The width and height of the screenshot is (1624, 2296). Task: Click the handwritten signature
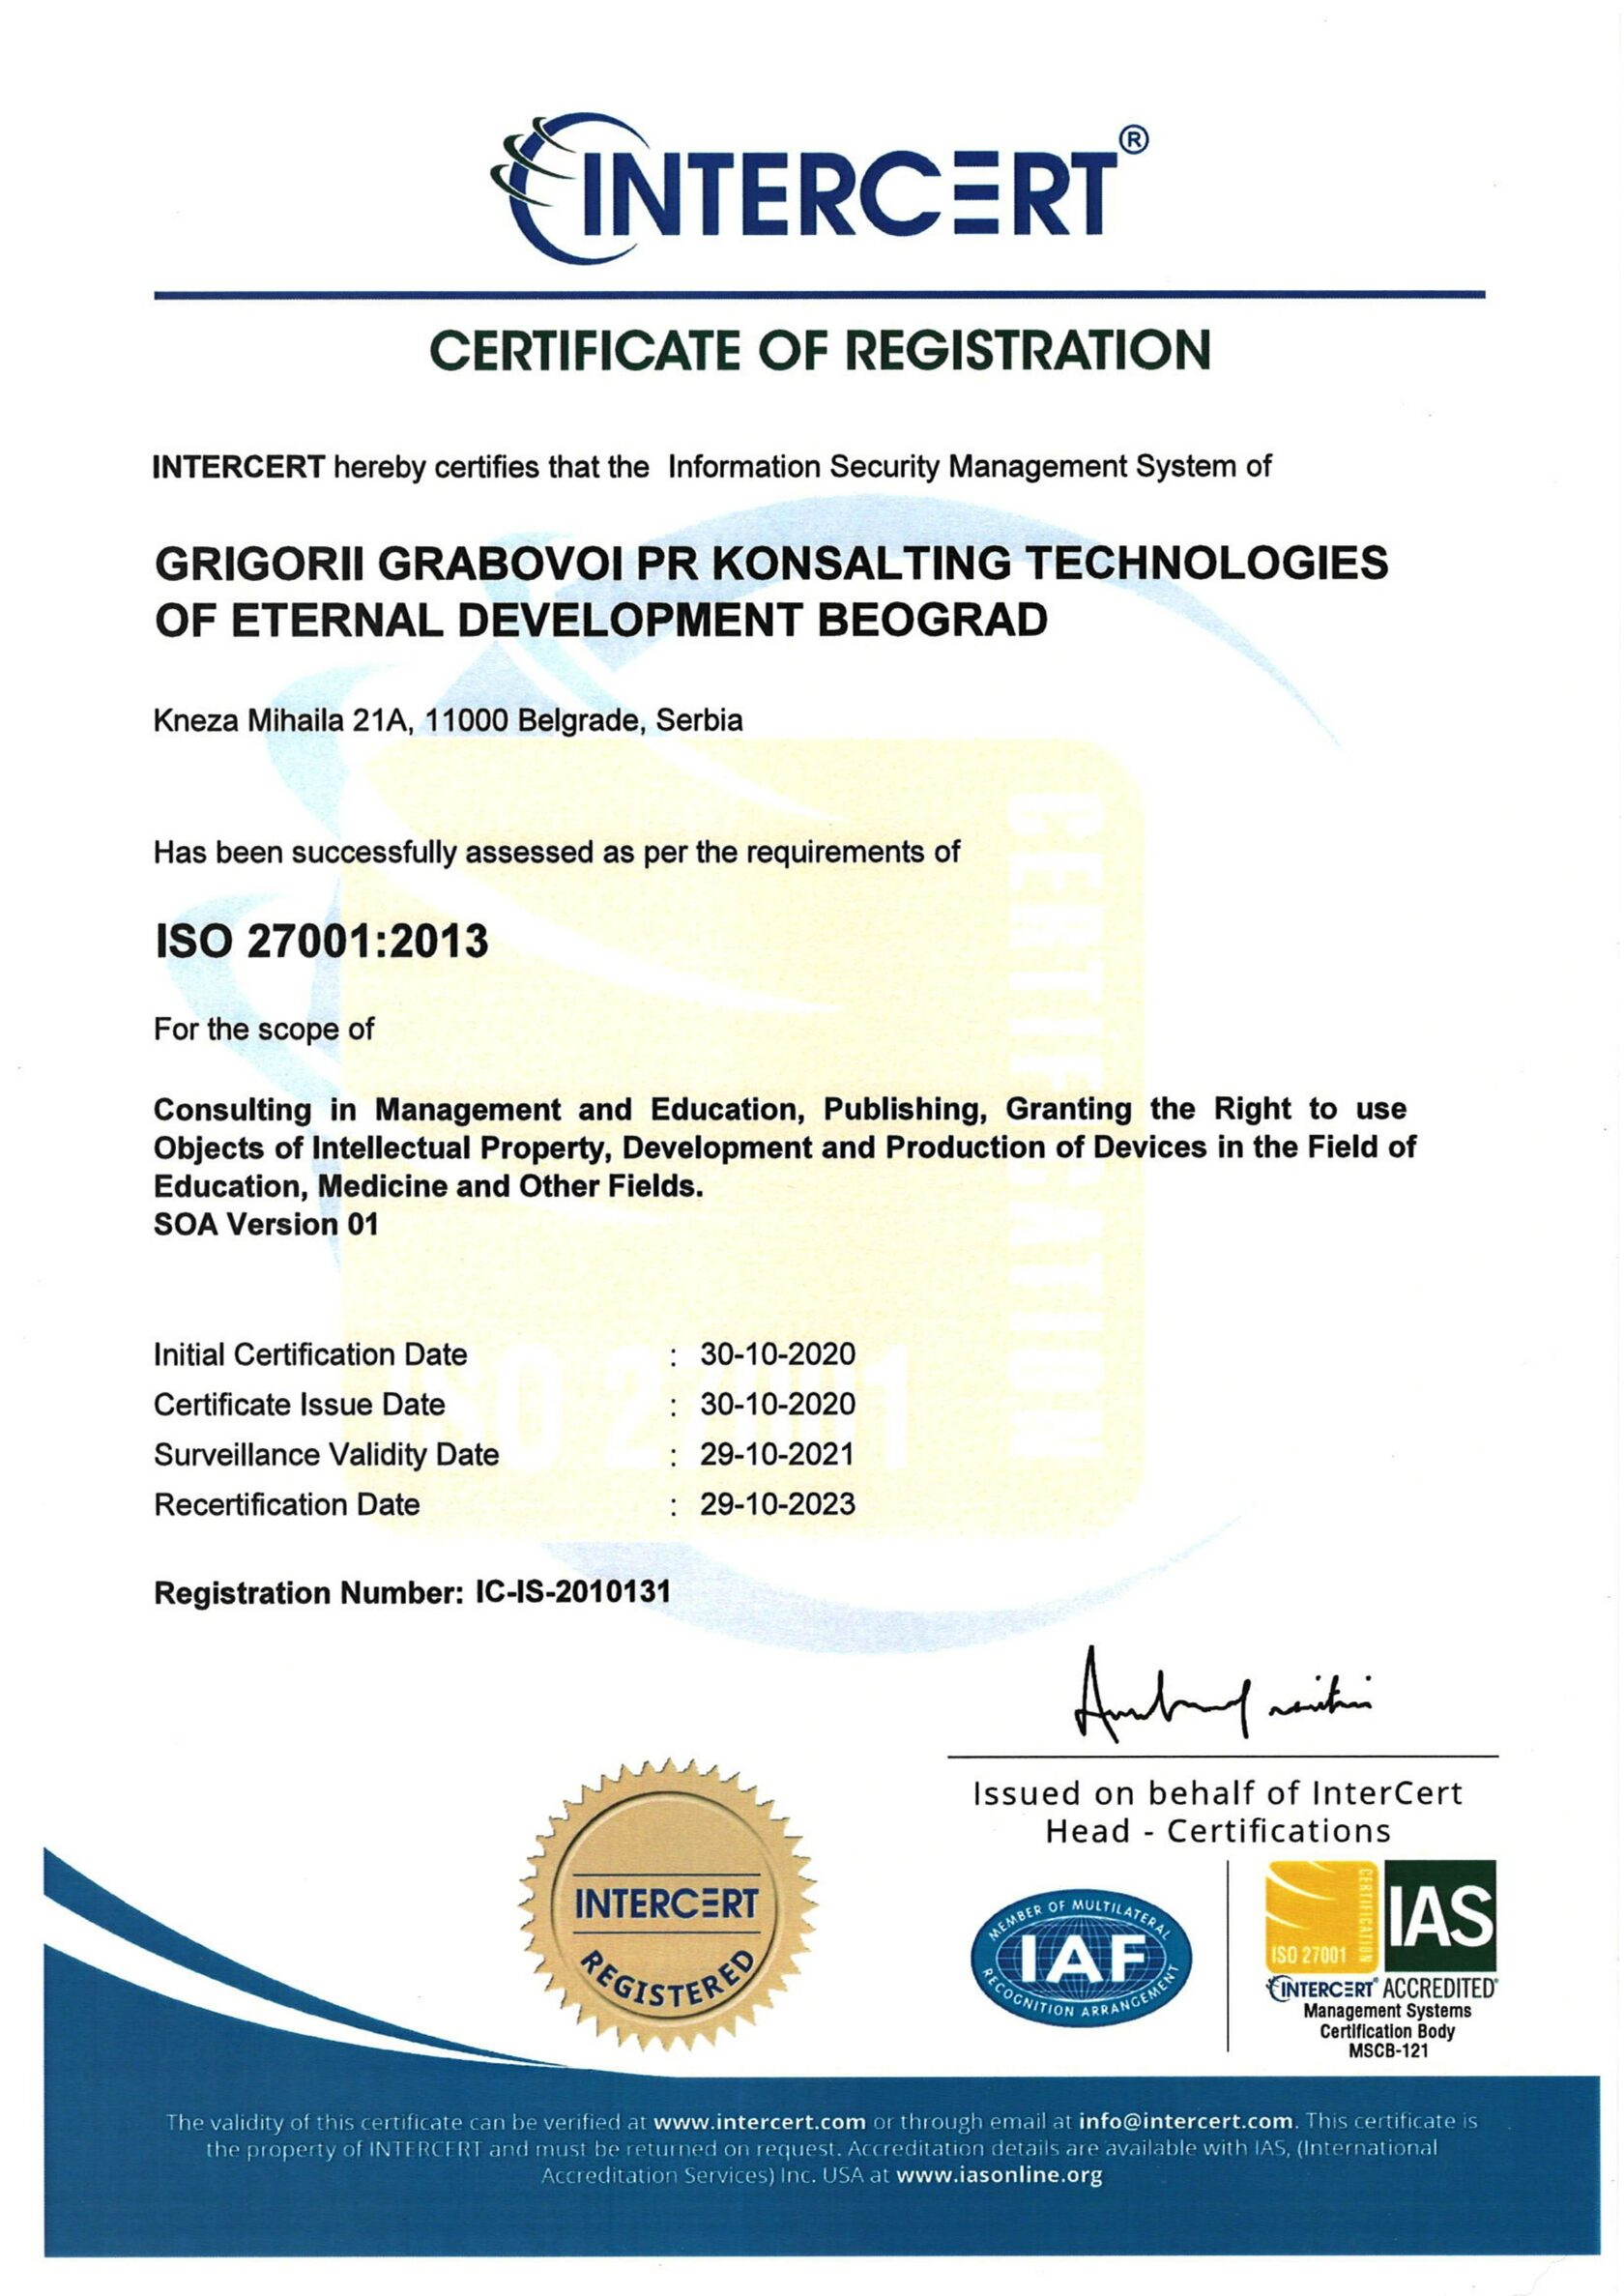point(1222,1696)
